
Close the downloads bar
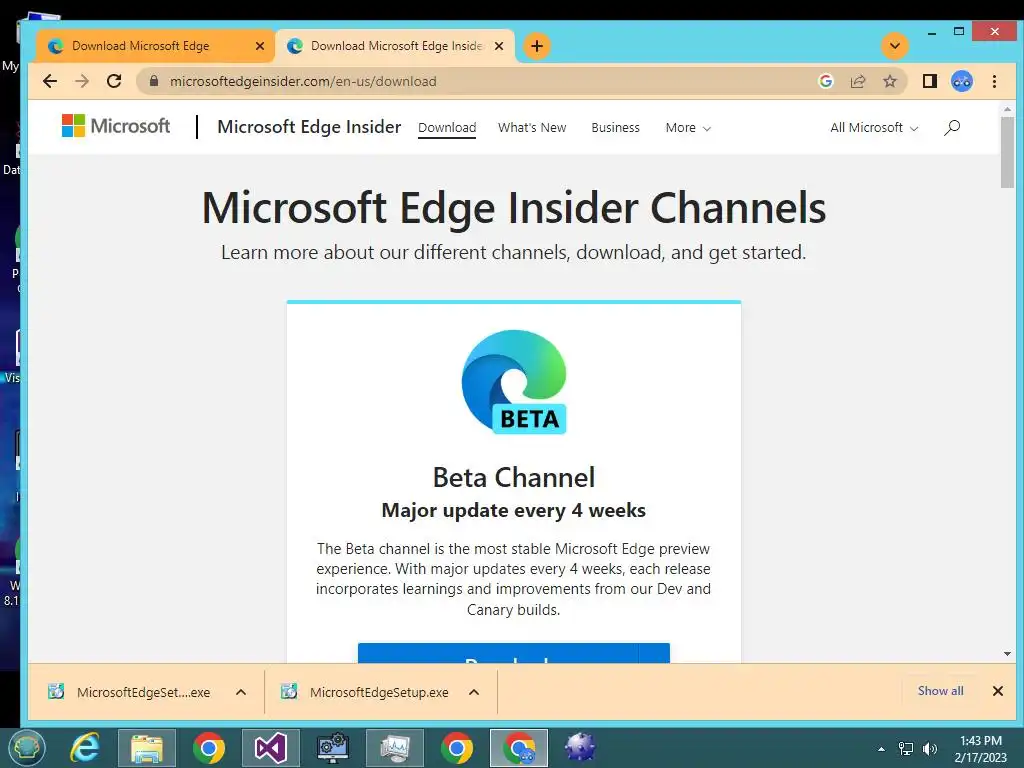pos(998,691)
